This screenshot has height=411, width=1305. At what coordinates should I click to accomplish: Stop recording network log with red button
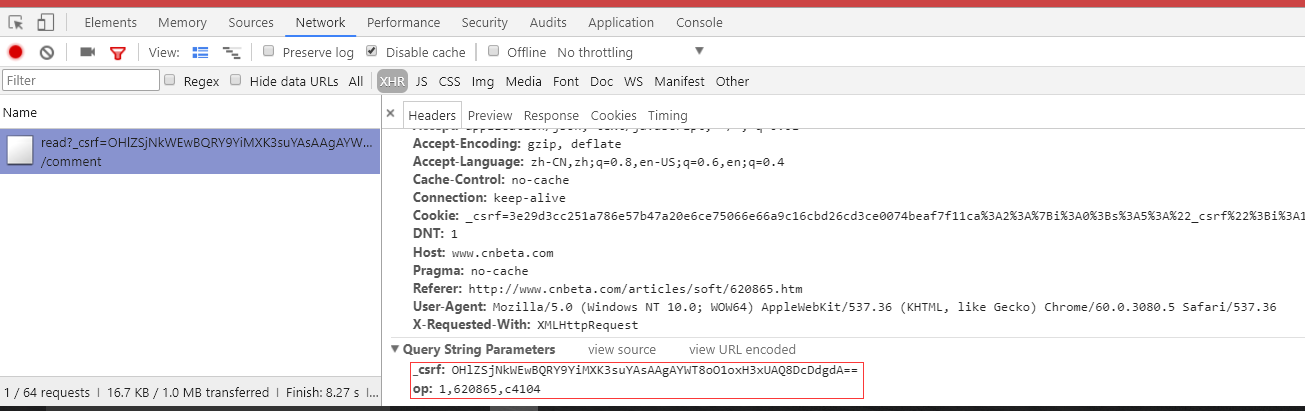click(16, 52)
